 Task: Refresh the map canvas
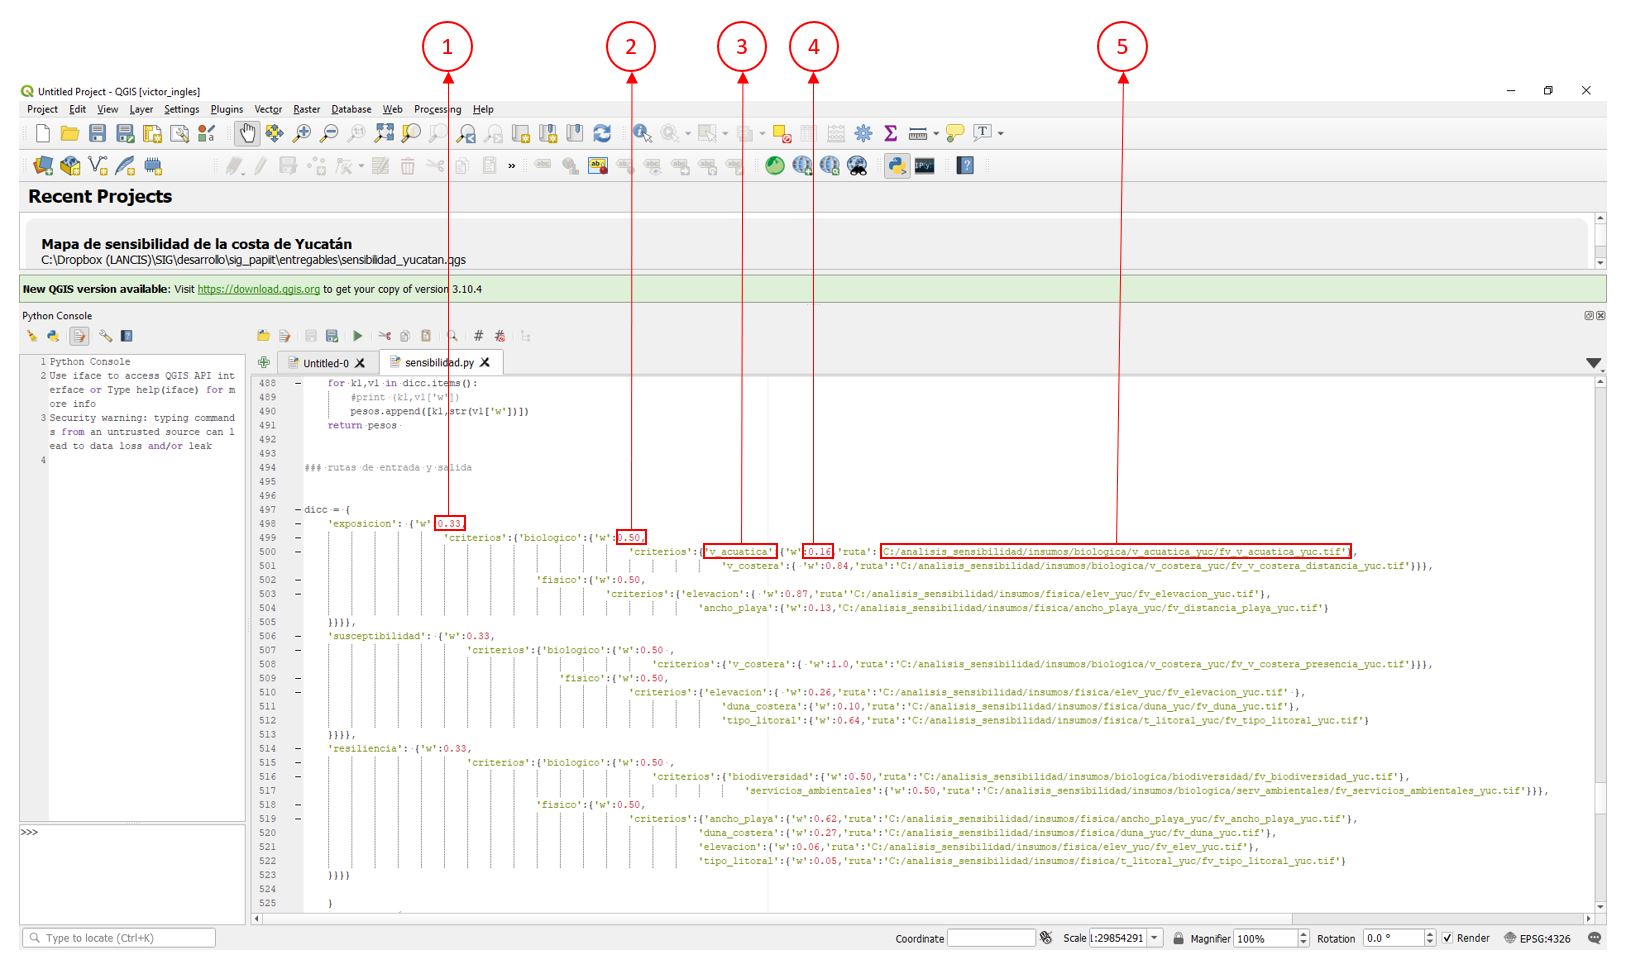[x=602, y=133]
